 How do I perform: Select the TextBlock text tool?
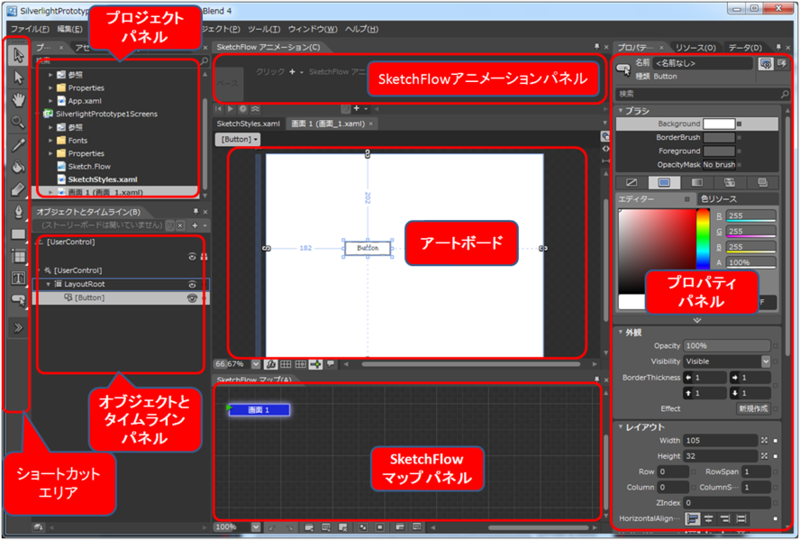click(x=18, y=278)
